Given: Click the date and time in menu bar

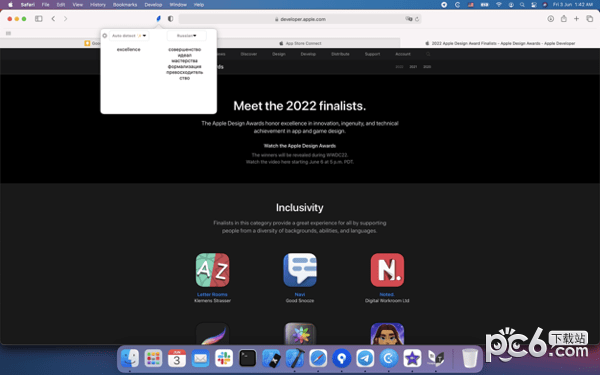Looking at the screenshot, I should [573, 5].
